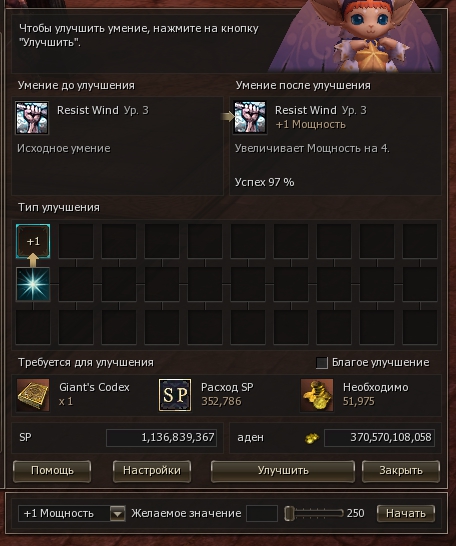Click the Resist Wind icon before improvement
The height and width of the screenshot is (546, 456).
32,118
